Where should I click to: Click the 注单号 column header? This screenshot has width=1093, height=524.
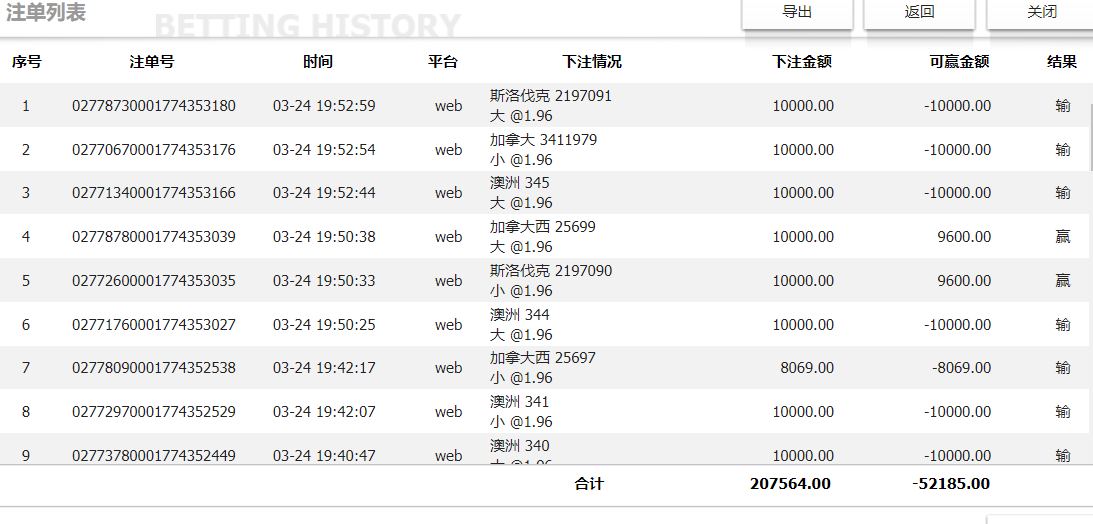coord(152,62)
